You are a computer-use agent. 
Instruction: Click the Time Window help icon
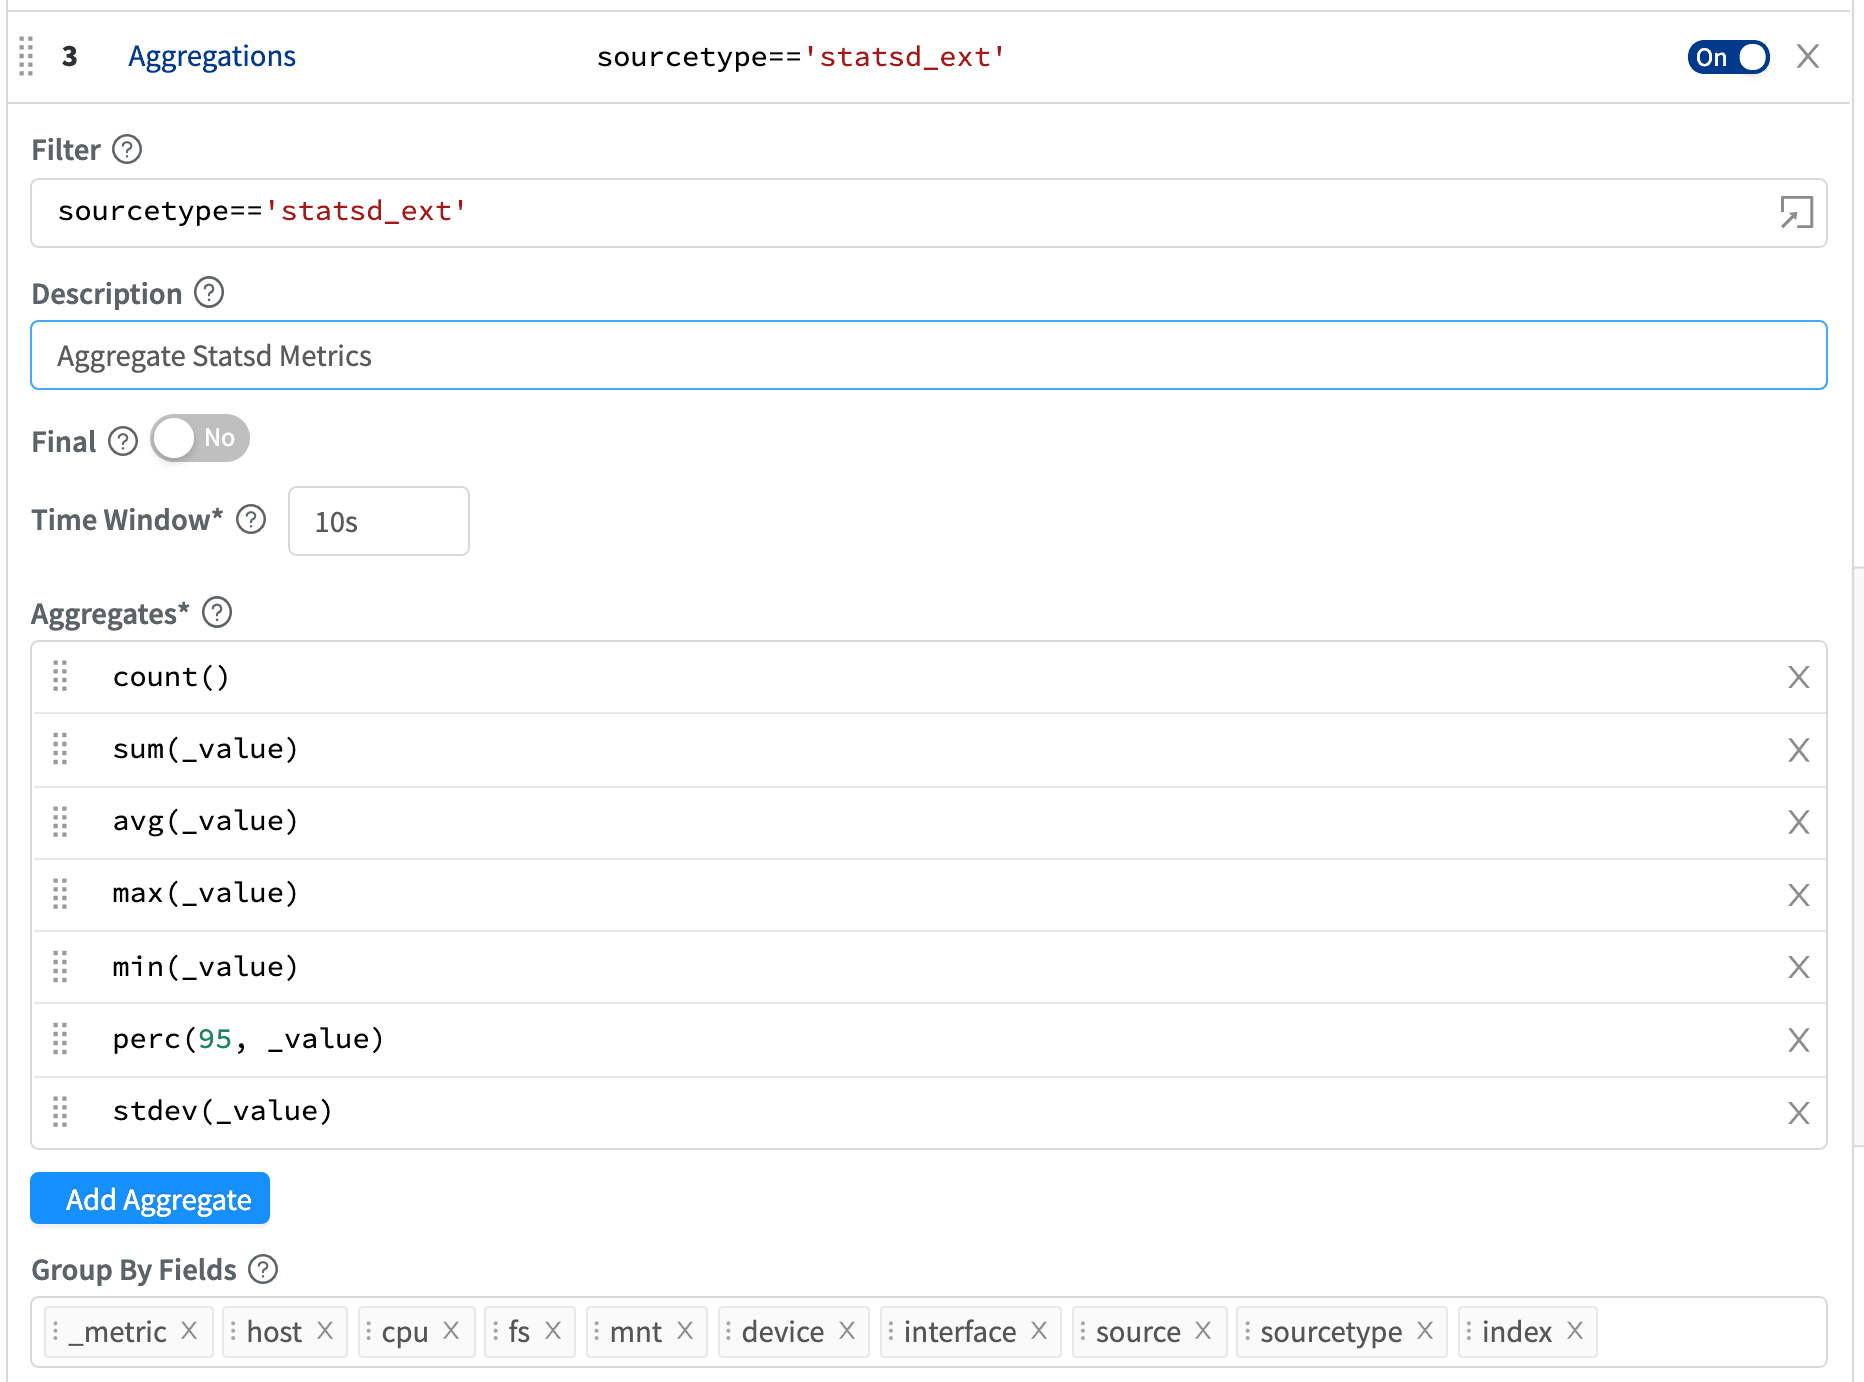251,520
